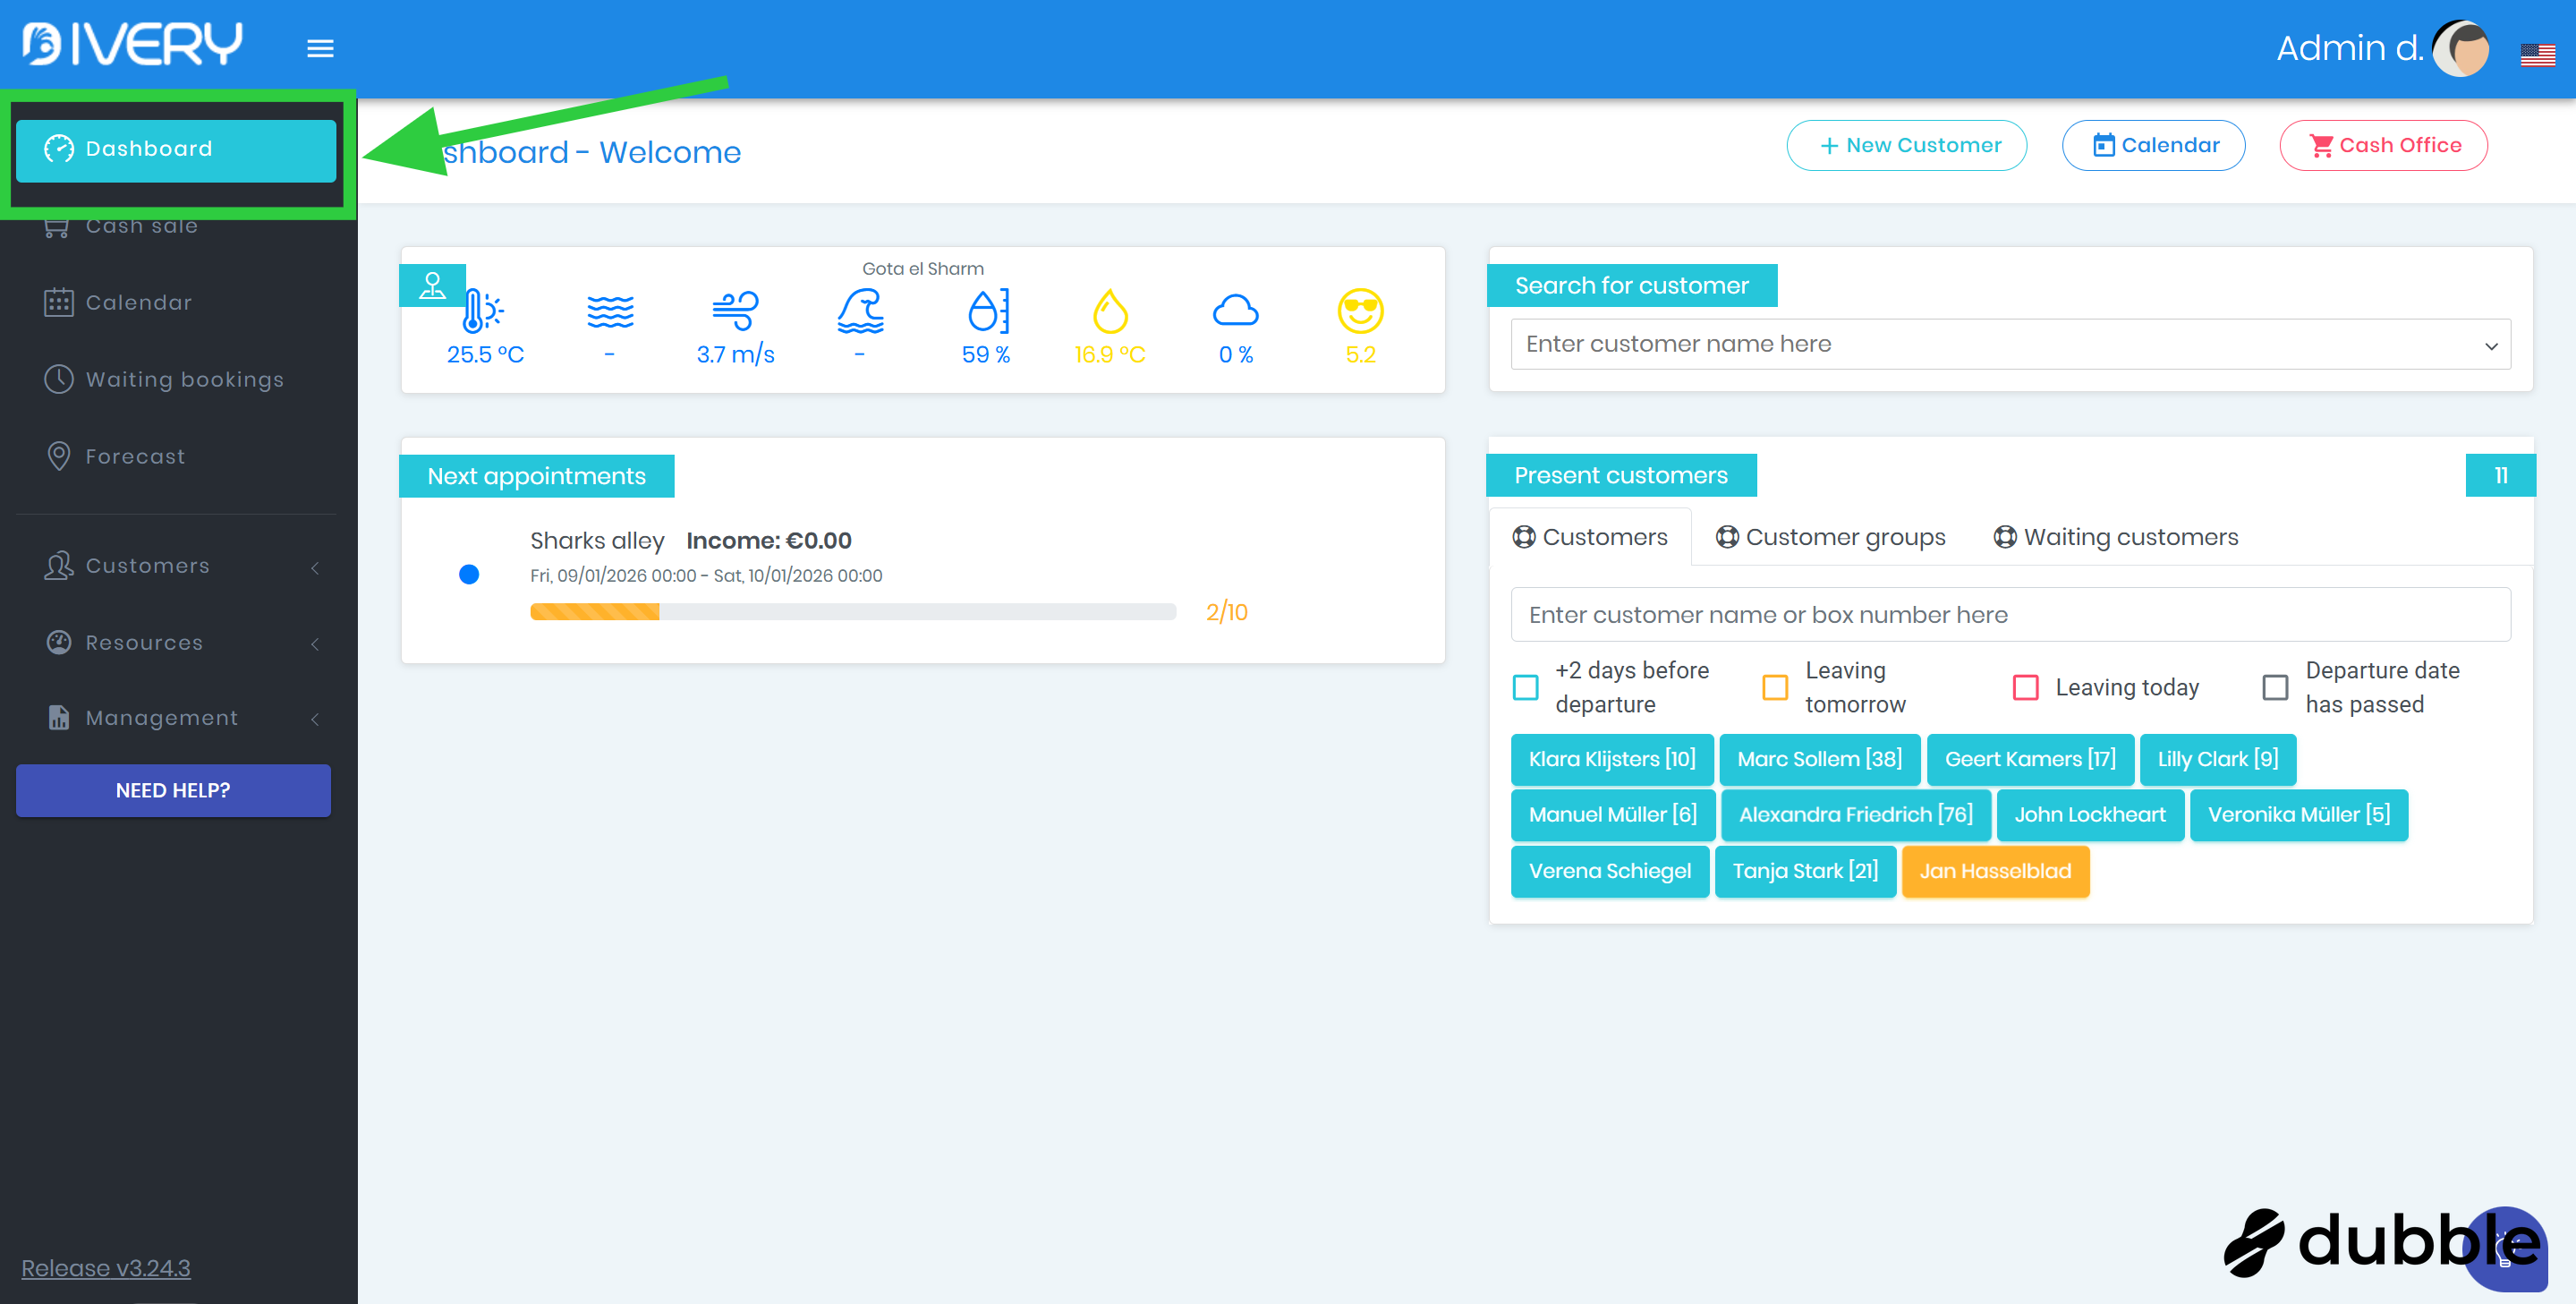Click the wind speed icon
The height and width of the screenshot is (1304, 2576).
coord(735,311)
